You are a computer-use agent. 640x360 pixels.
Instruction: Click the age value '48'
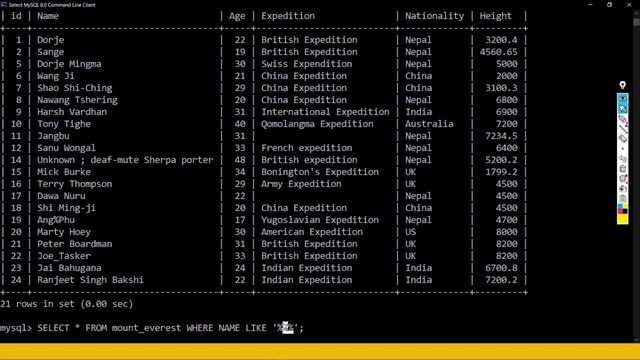tap(240, 160)
